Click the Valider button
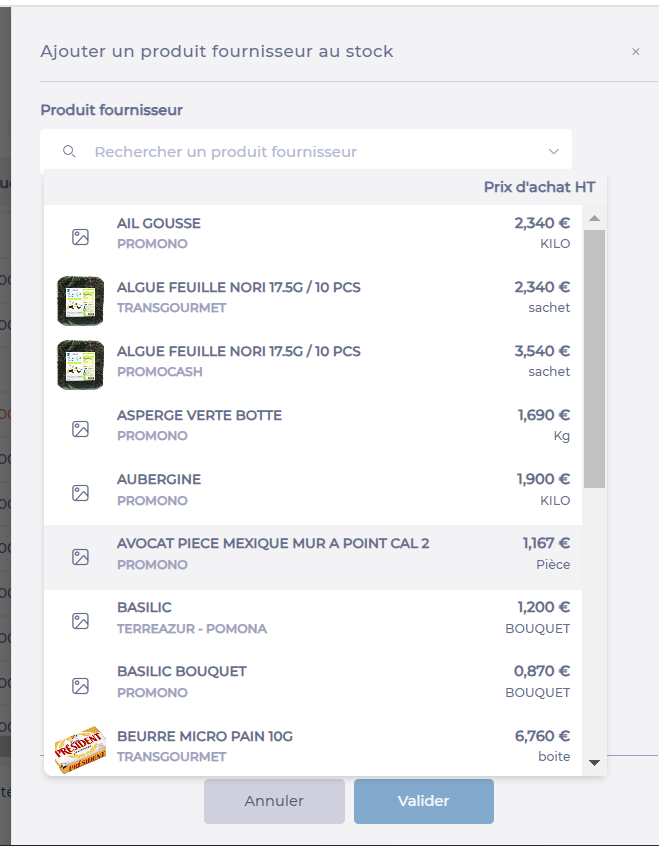Viewport: 659px width, 846px height. (x=424, y=801)
